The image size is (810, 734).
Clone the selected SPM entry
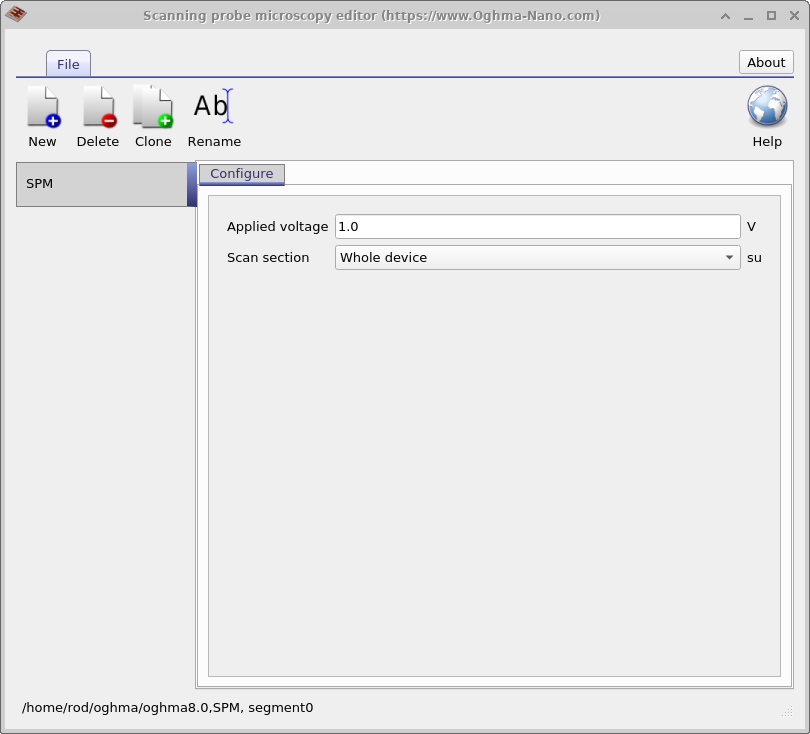coord(153,117)
